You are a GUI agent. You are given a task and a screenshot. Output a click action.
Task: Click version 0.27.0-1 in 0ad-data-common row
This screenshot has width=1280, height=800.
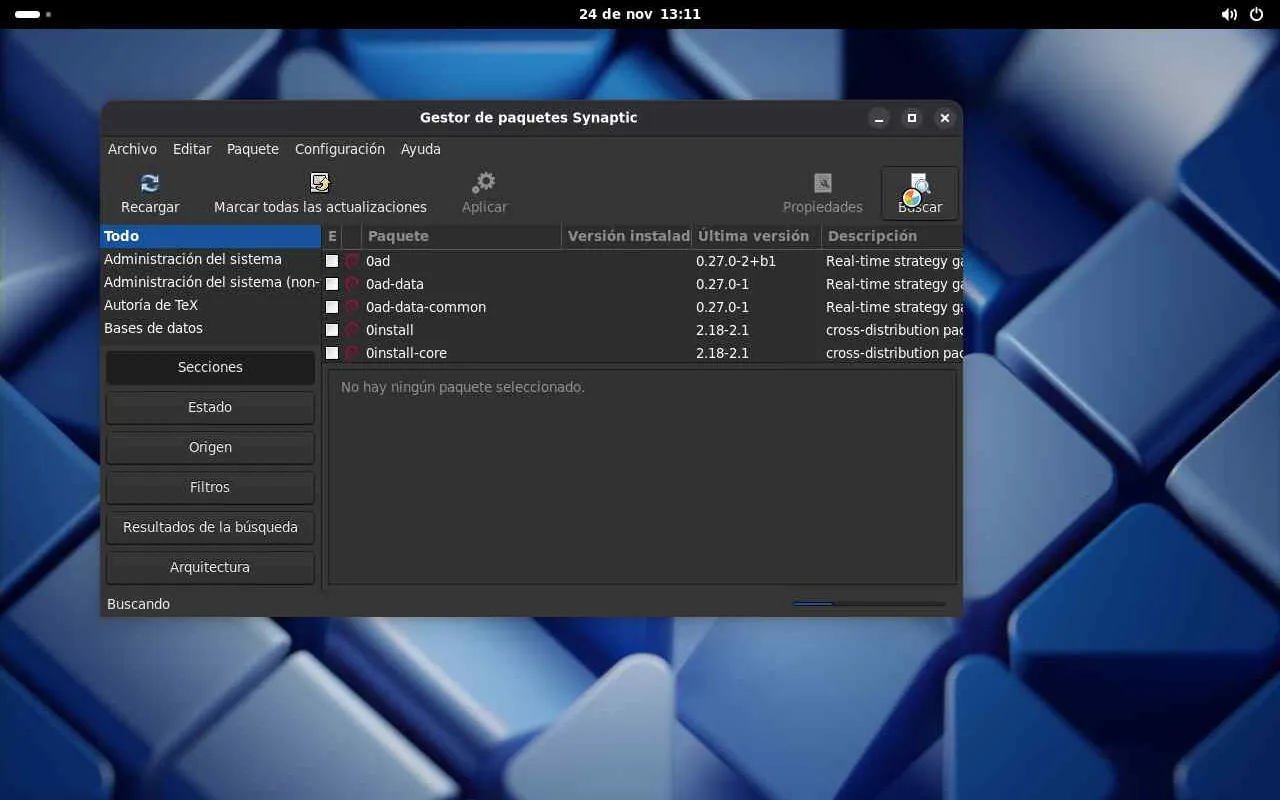click(722, 307)
